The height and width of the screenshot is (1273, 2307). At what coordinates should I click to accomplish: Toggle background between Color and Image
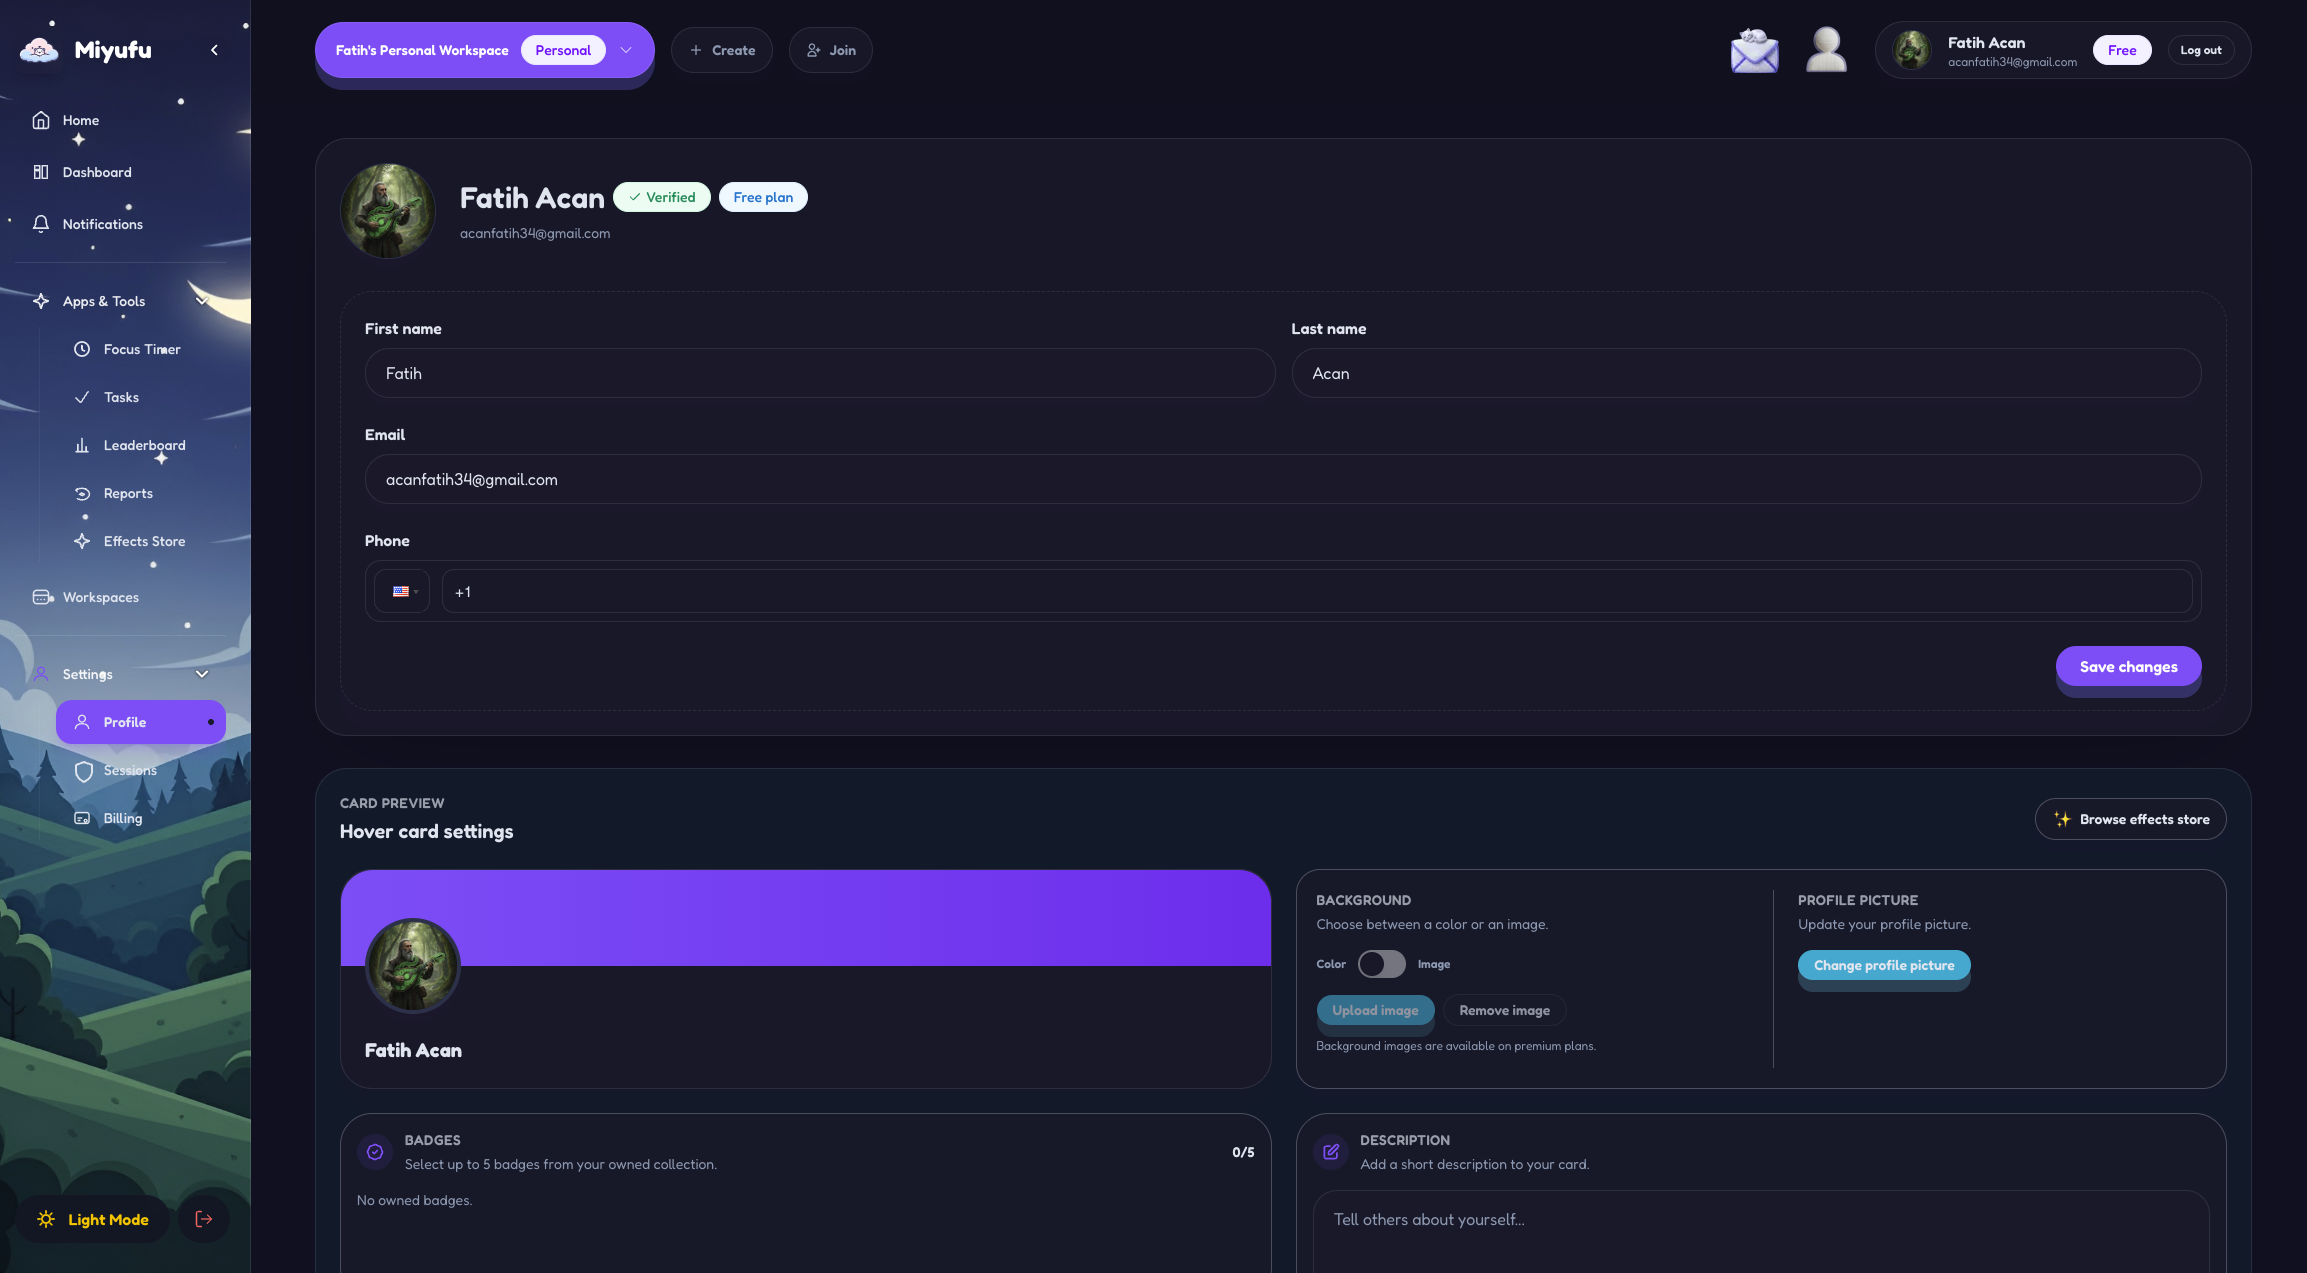click(x=1382, y=964)
